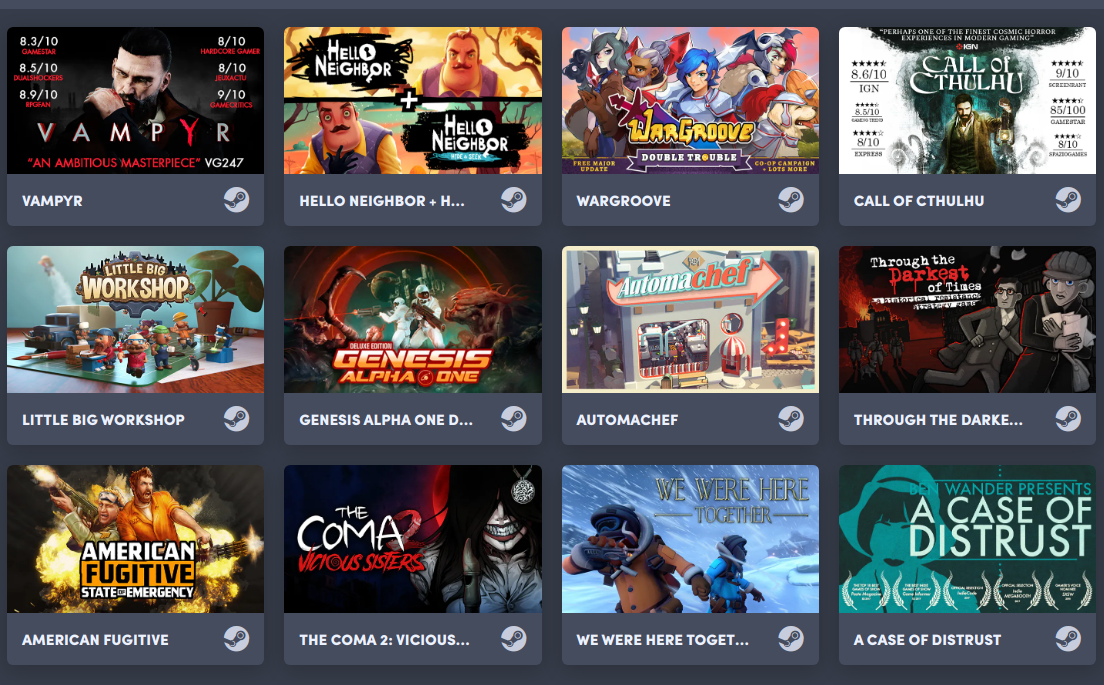Screen dimensions: 1104x685
Task: Click the Steam icon beside A Case of Distrust
Action: pyautogui.click(x=1068, y=639)
